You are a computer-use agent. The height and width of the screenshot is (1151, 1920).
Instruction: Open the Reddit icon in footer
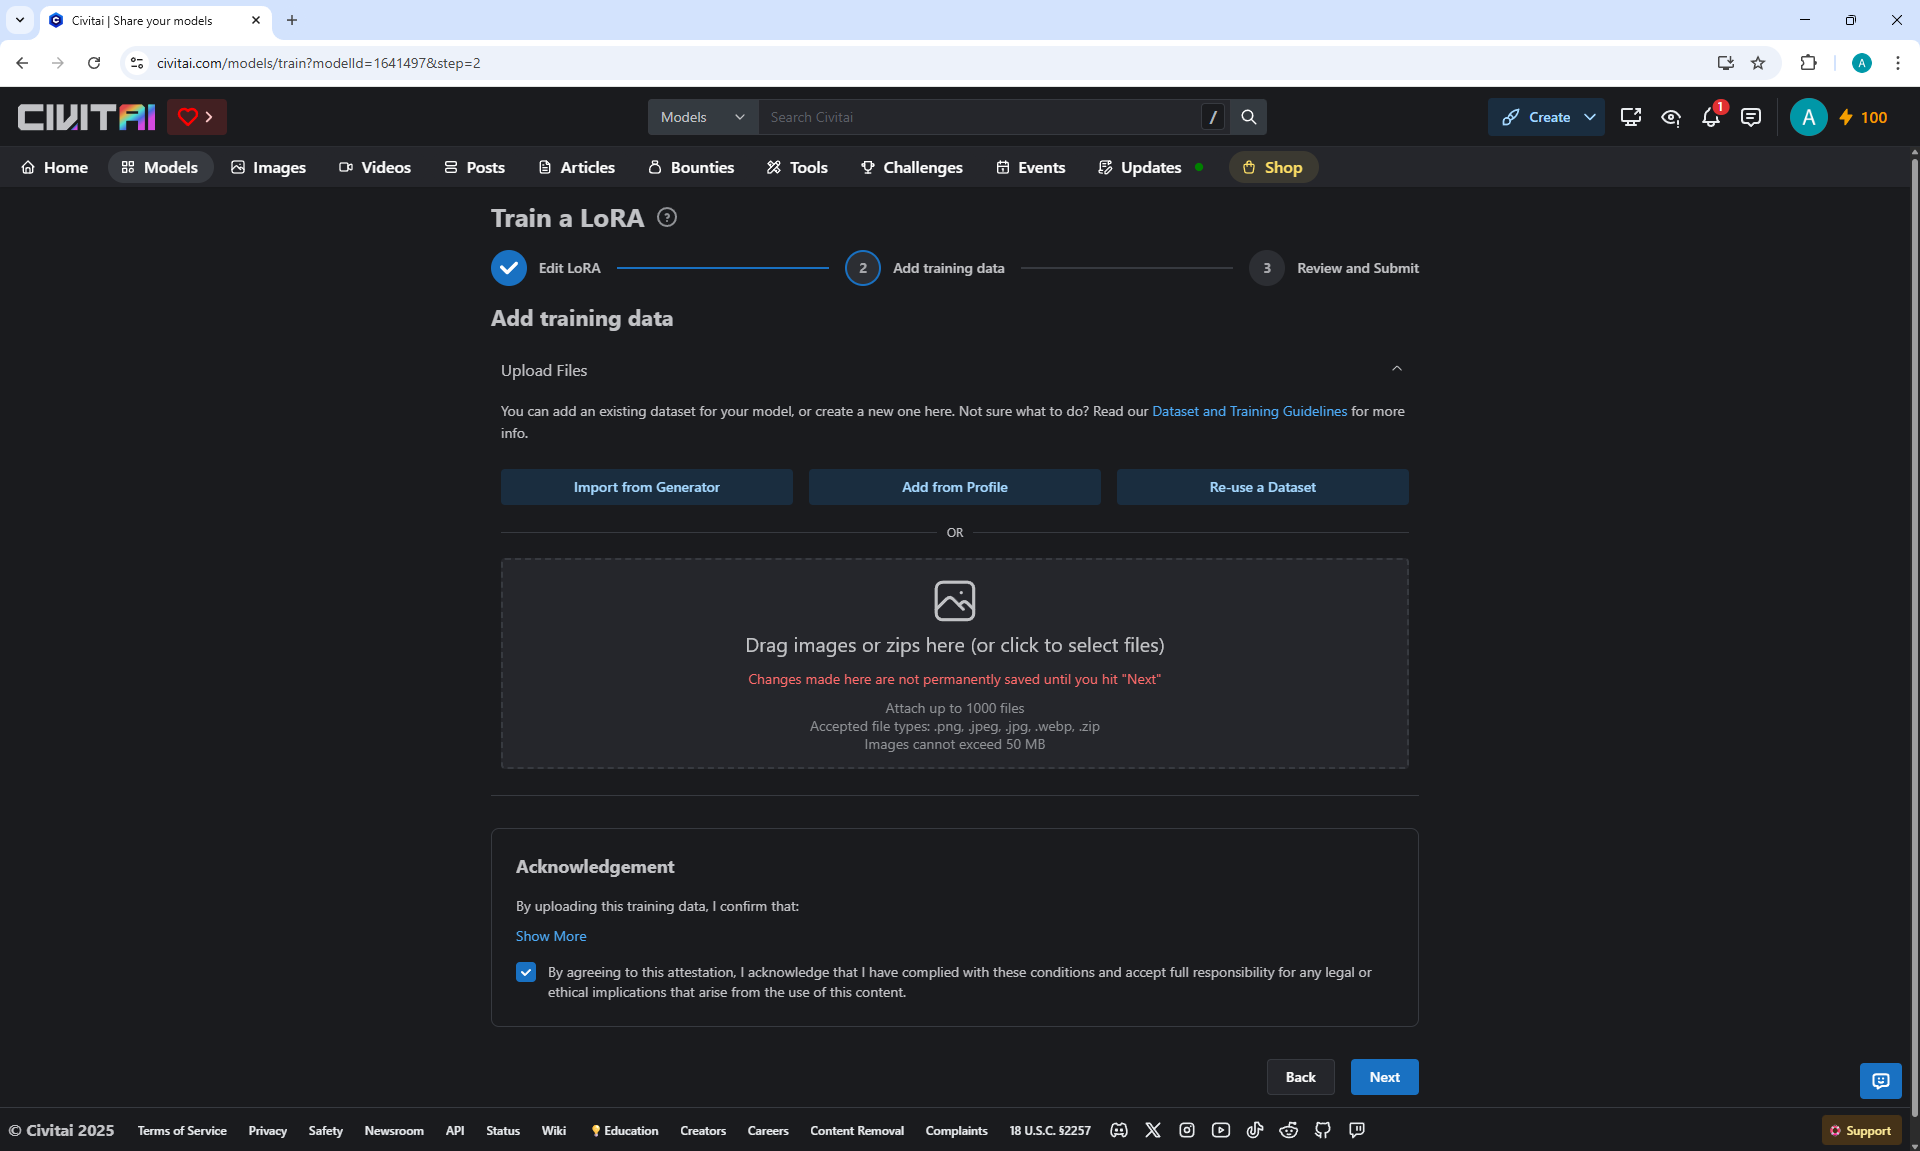point(1289,1130)
